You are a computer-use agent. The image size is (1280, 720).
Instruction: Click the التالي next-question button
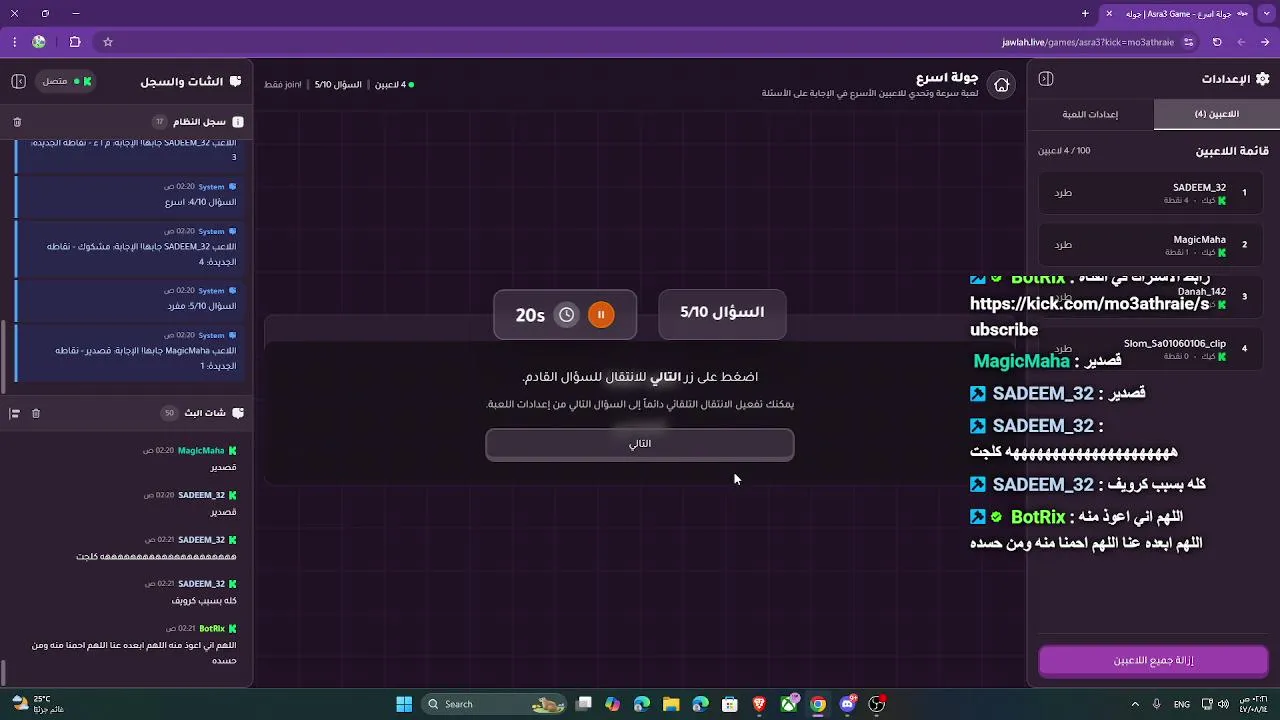coord(640,444)
